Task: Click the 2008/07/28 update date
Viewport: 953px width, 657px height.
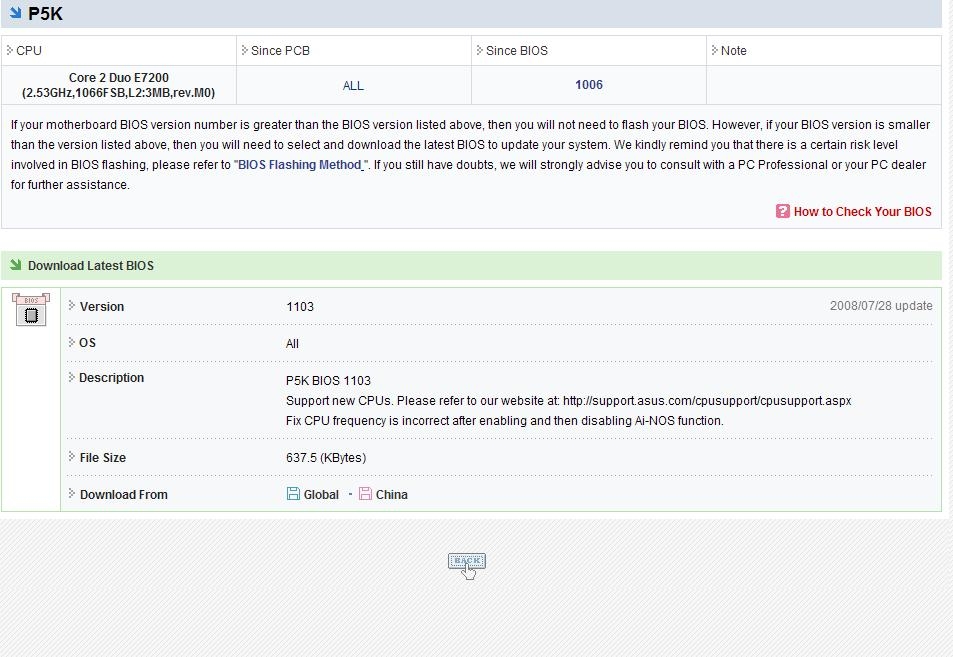Action: click(881, 306)
